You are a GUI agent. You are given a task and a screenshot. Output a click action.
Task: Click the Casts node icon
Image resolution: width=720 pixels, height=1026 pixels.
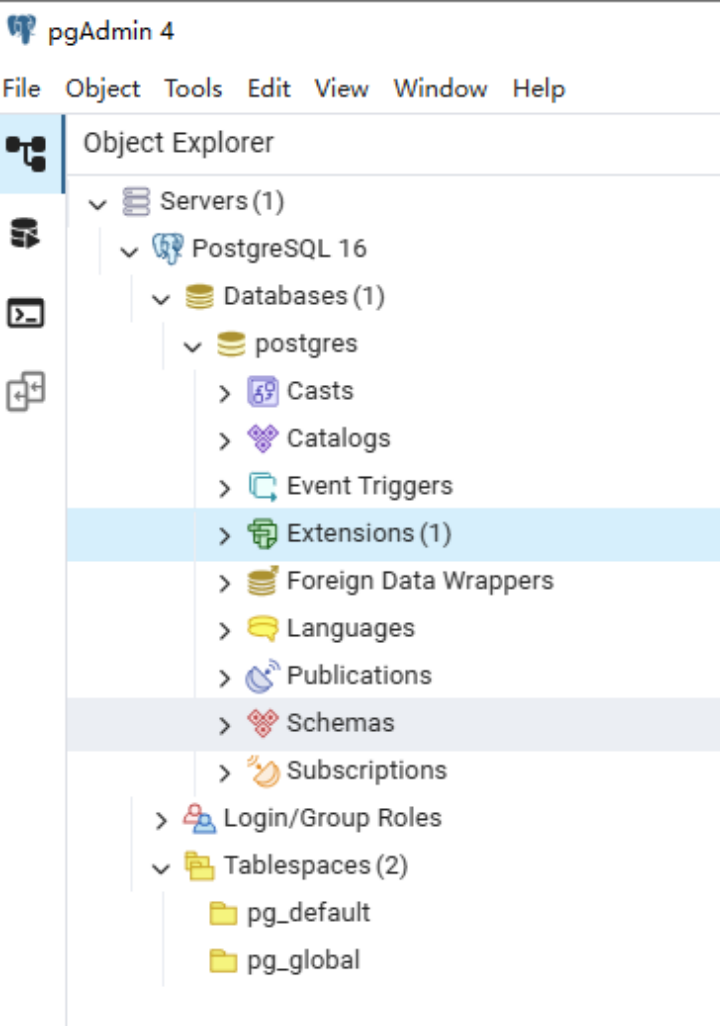pyautogui.click(x=263, y=391)
